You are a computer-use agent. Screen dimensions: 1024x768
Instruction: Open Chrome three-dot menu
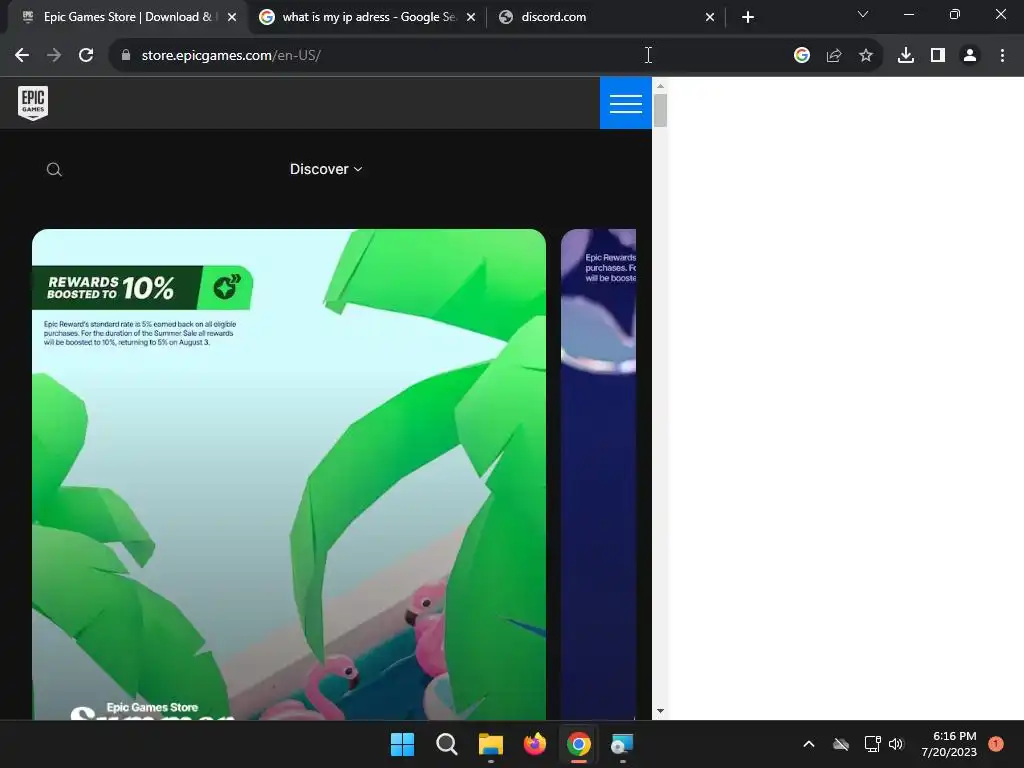[x=1002, y=56]
